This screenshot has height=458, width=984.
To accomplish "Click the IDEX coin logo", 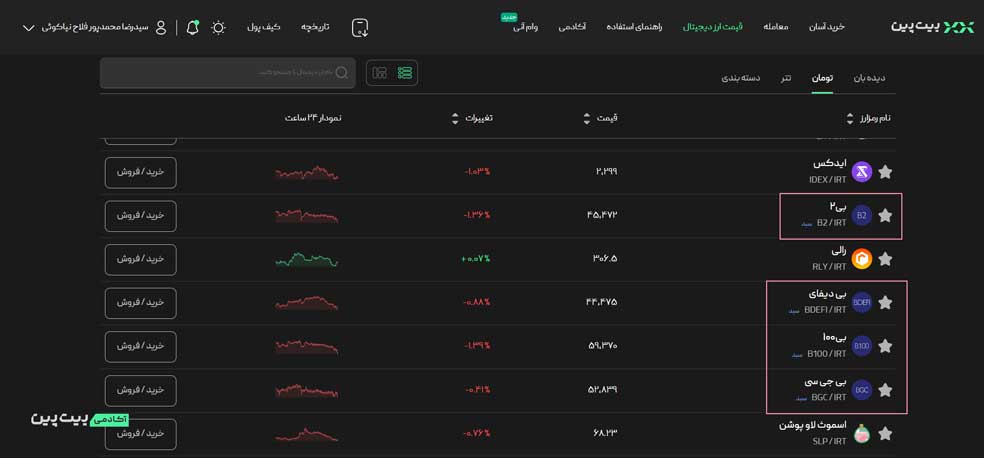I will click(x=862, y=172).
